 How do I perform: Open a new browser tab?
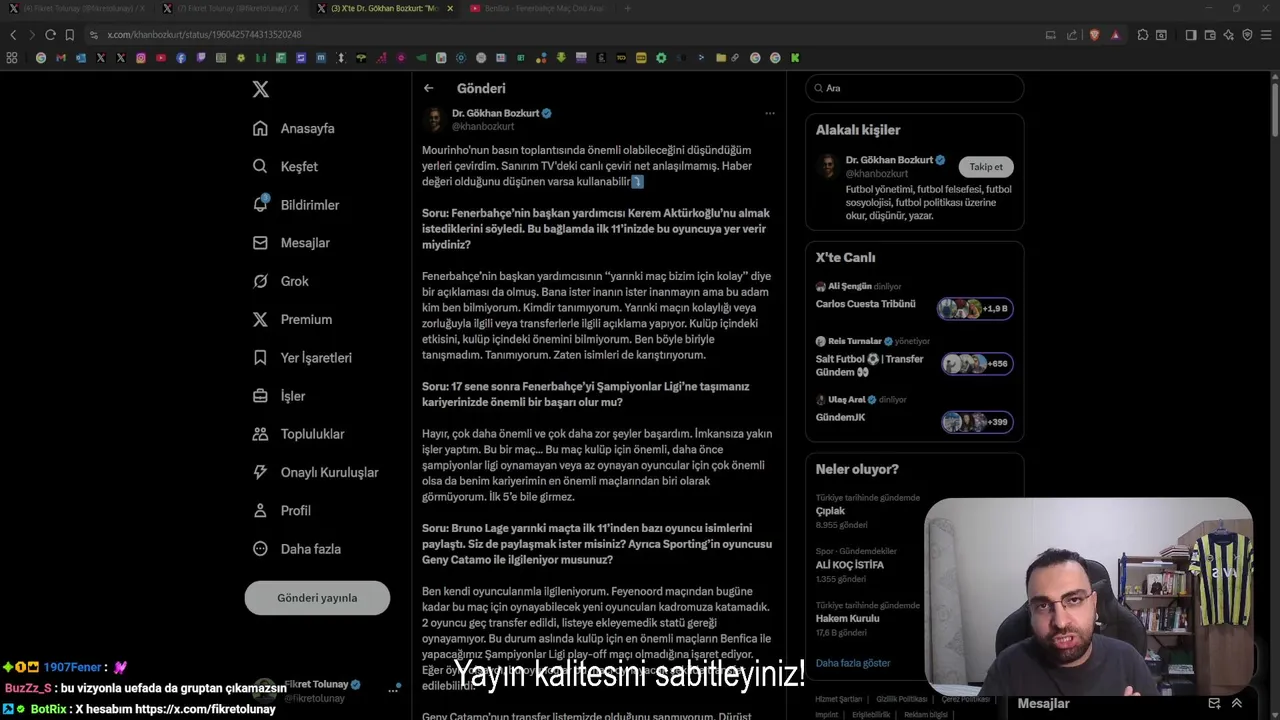click(x=627, y=8)
